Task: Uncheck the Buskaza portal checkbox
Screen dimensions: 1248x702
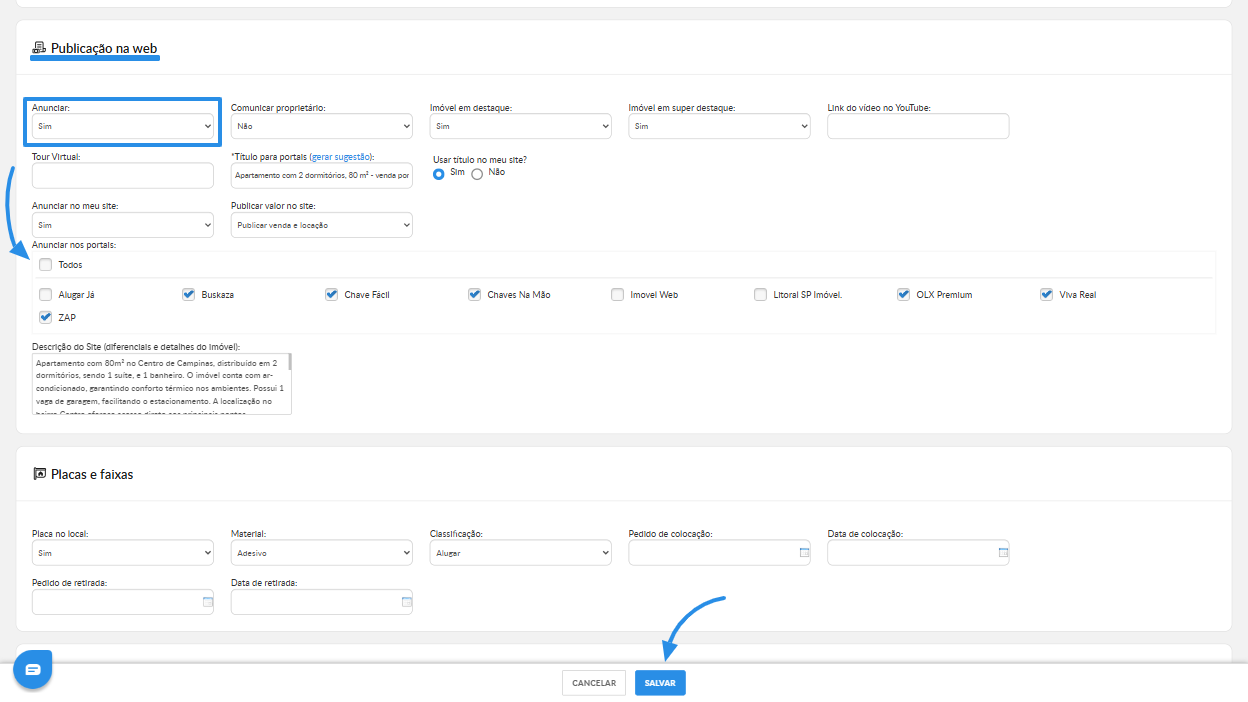Action: 189,295
